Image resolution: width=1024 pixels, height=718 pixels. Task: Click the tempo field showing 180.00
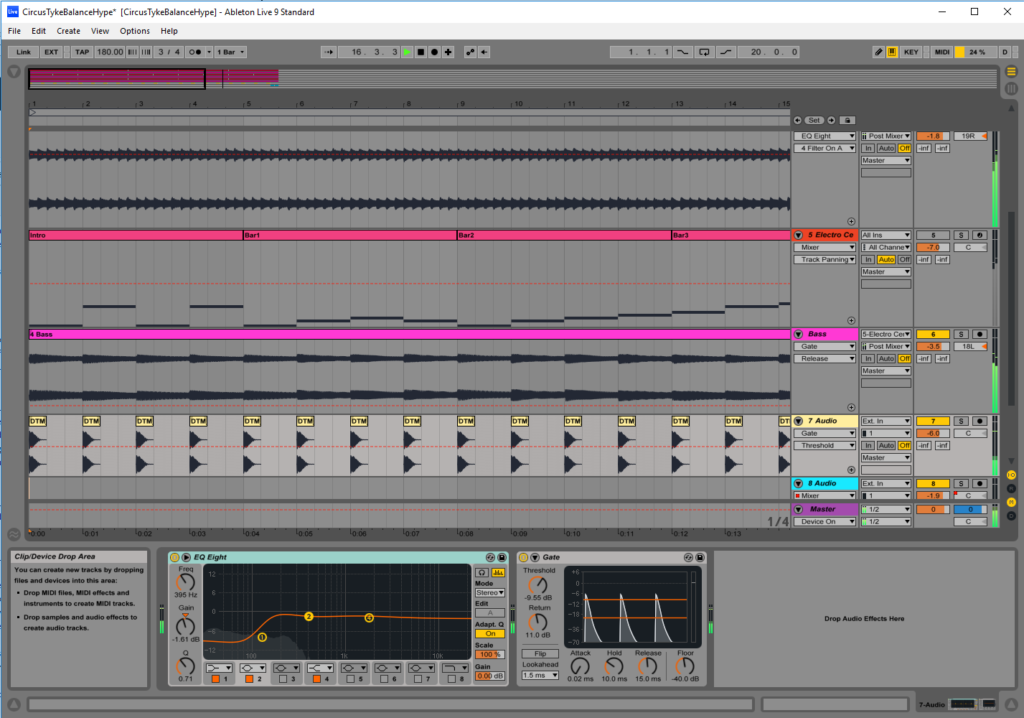click(x=110, y=52)
